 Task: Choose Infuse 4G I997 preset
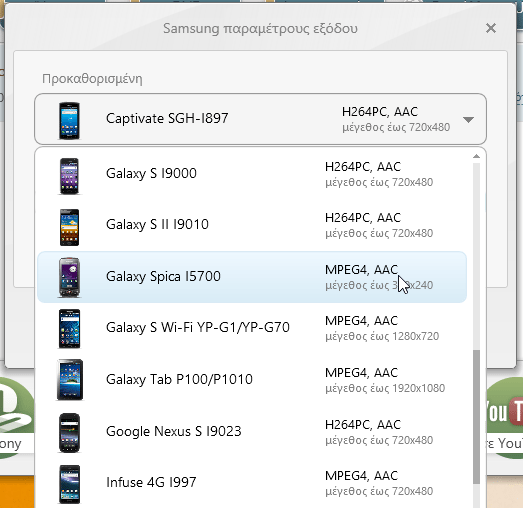click(x=252, y=483)
